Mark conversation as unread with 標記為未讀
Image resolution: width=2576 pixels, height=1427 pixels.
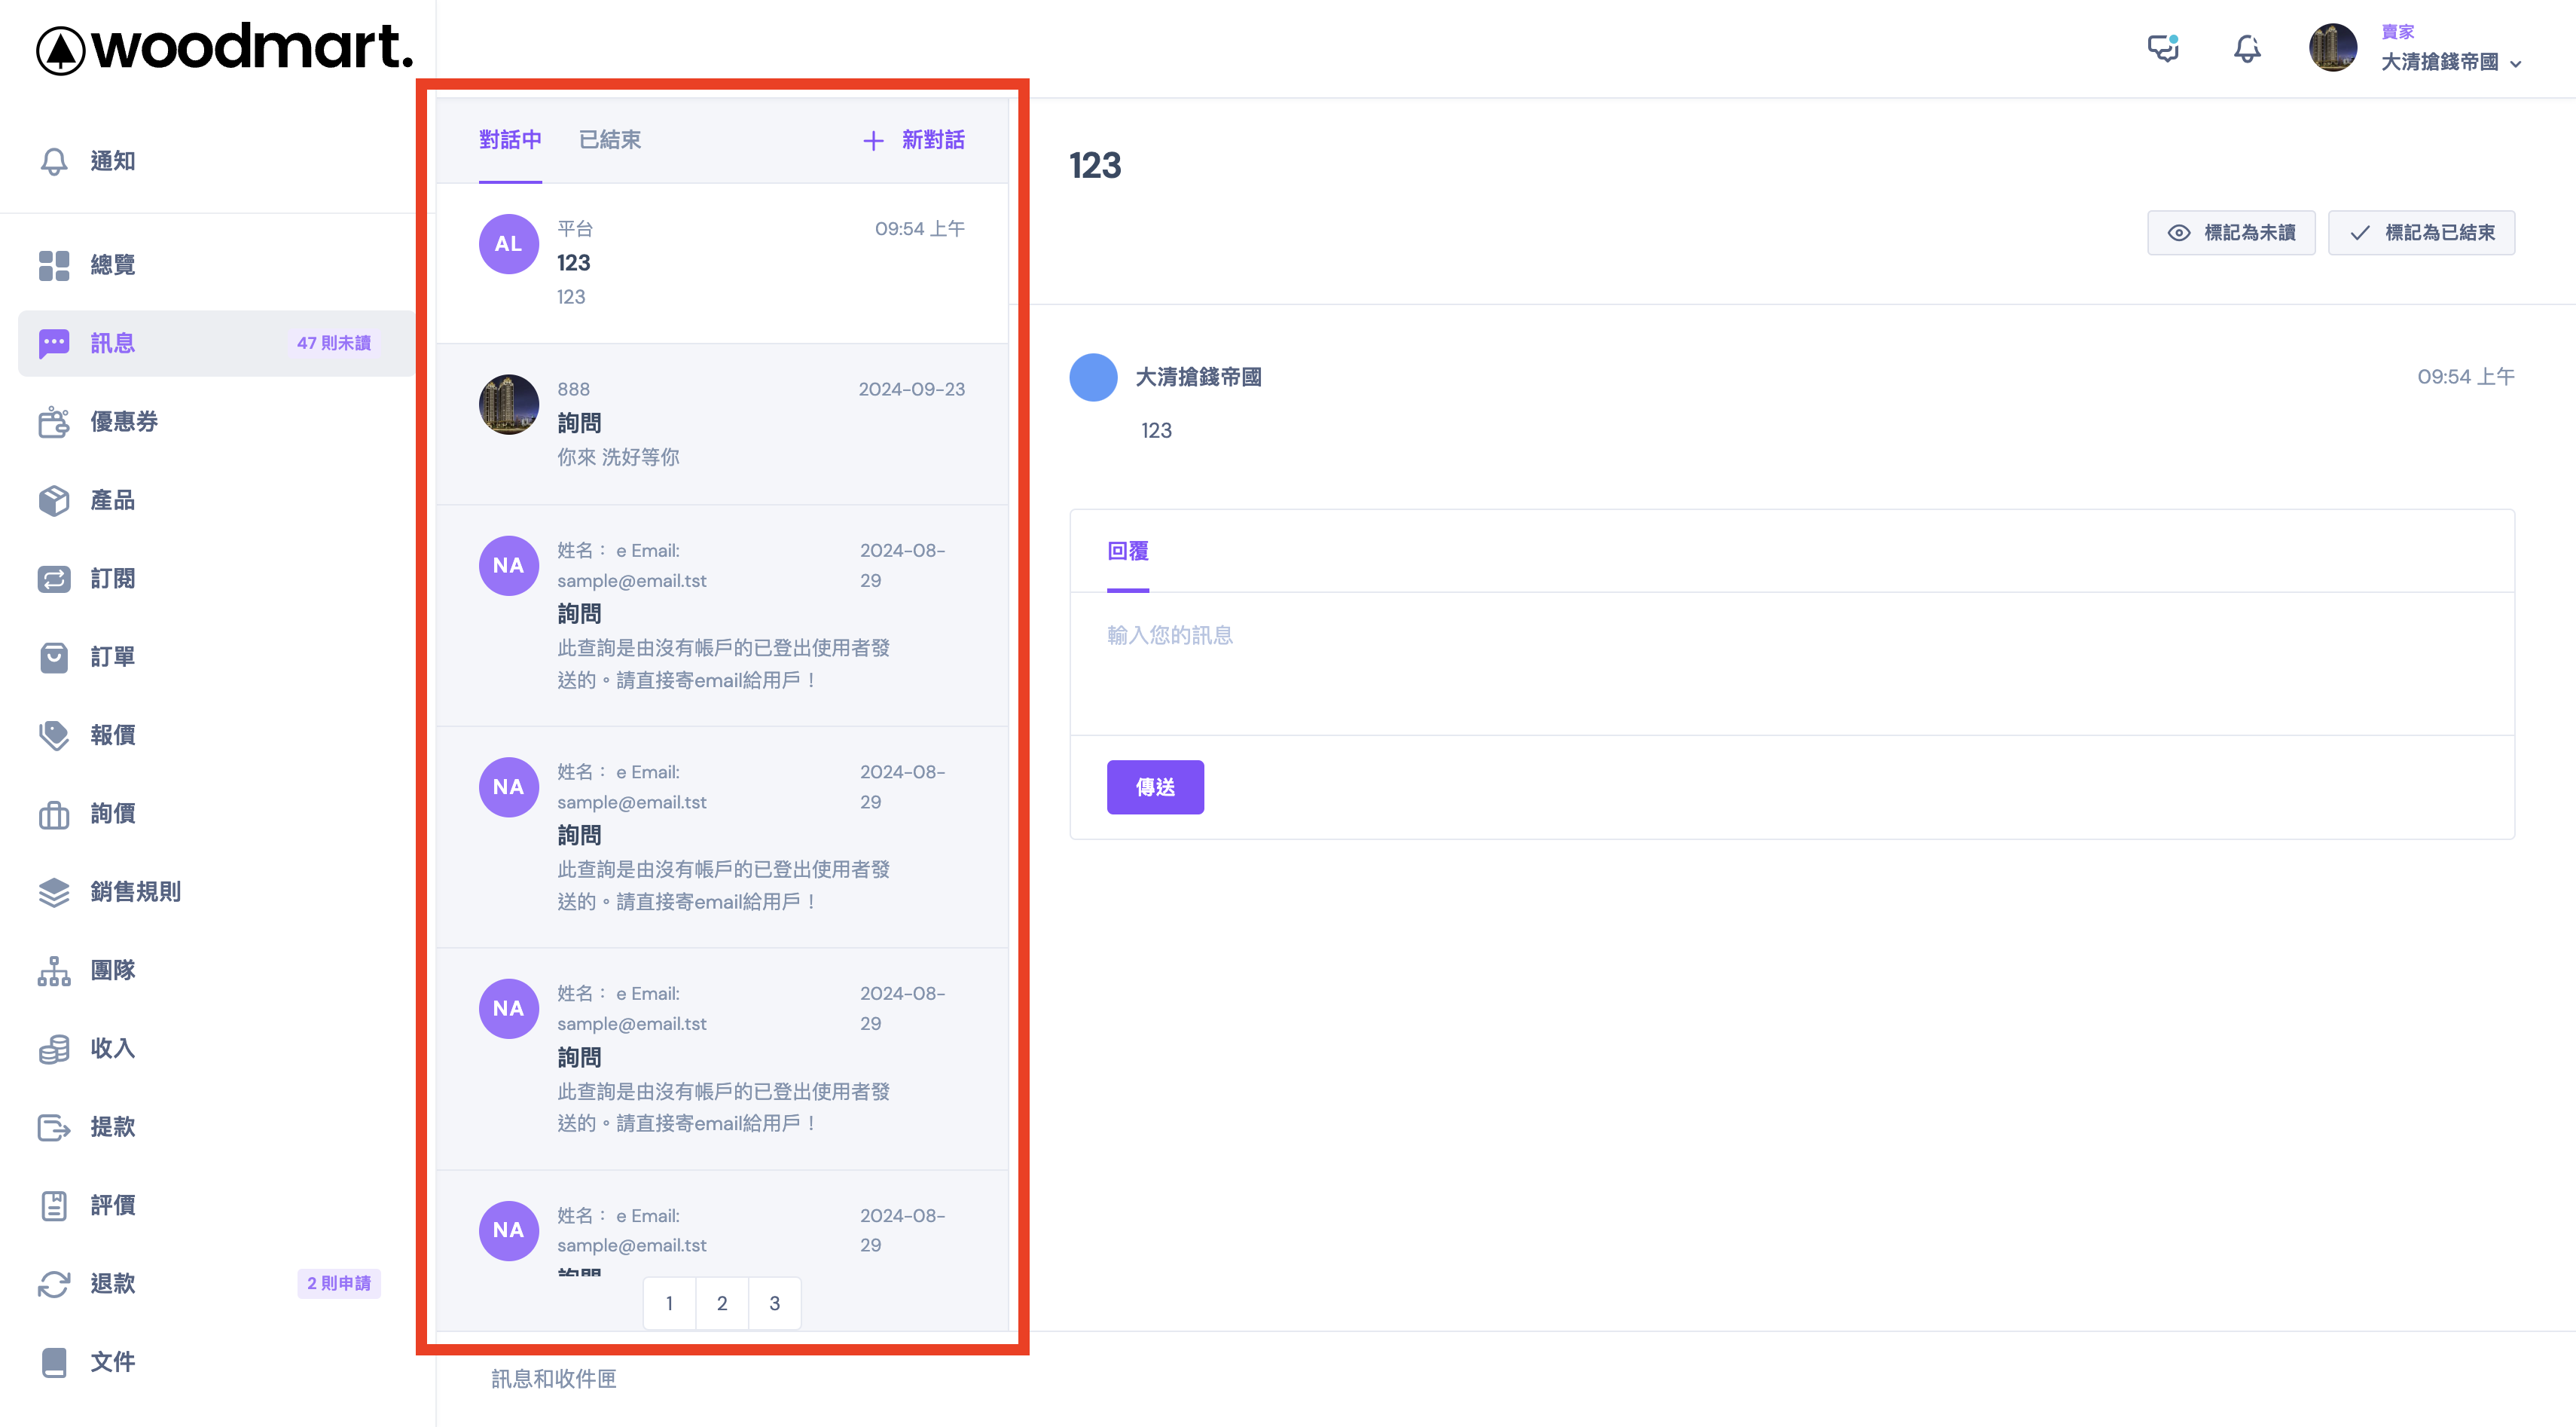2230,233
